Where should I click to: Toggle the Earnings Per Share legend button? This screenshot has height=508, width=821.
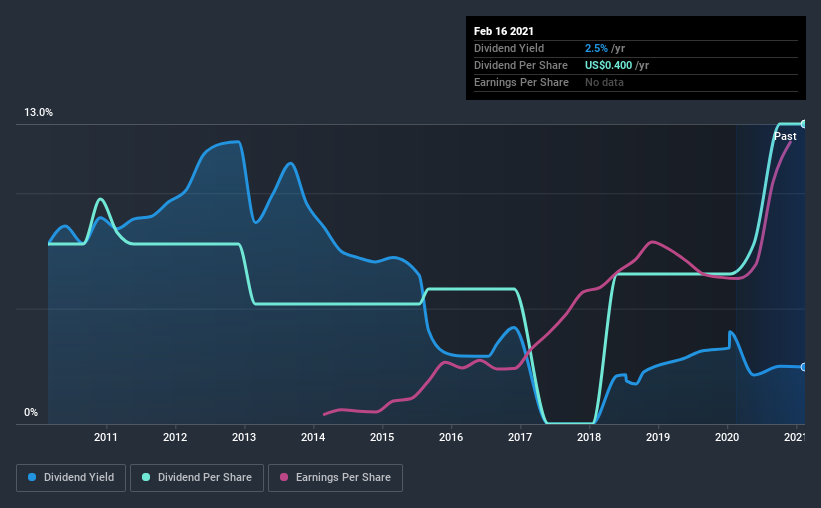pos(335,478)
